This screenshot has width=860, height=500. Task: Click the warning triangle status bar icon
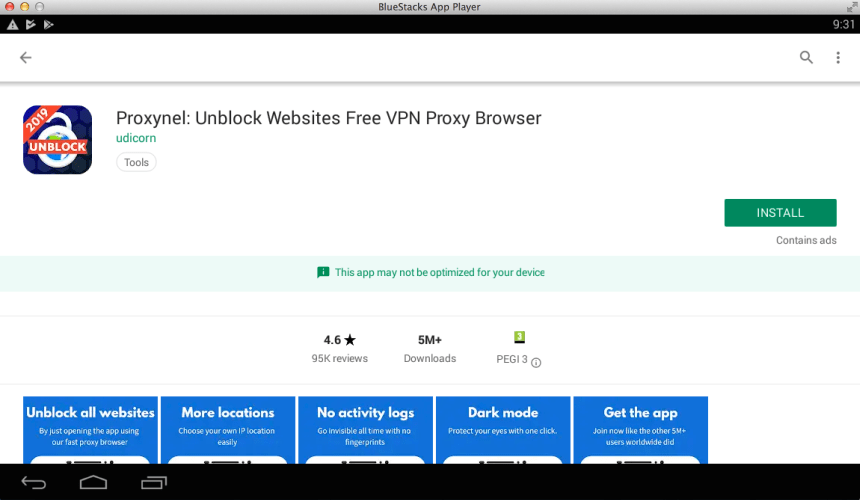(13, 24)
